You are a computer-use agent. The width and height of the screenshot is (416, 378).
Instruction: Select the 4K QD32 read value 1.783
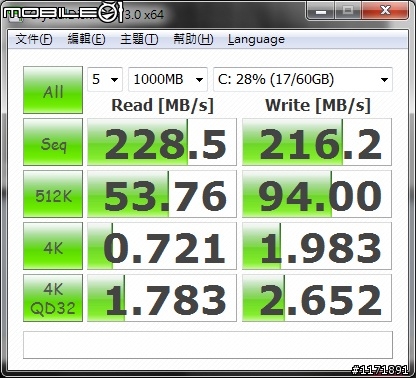pos(162,298)
